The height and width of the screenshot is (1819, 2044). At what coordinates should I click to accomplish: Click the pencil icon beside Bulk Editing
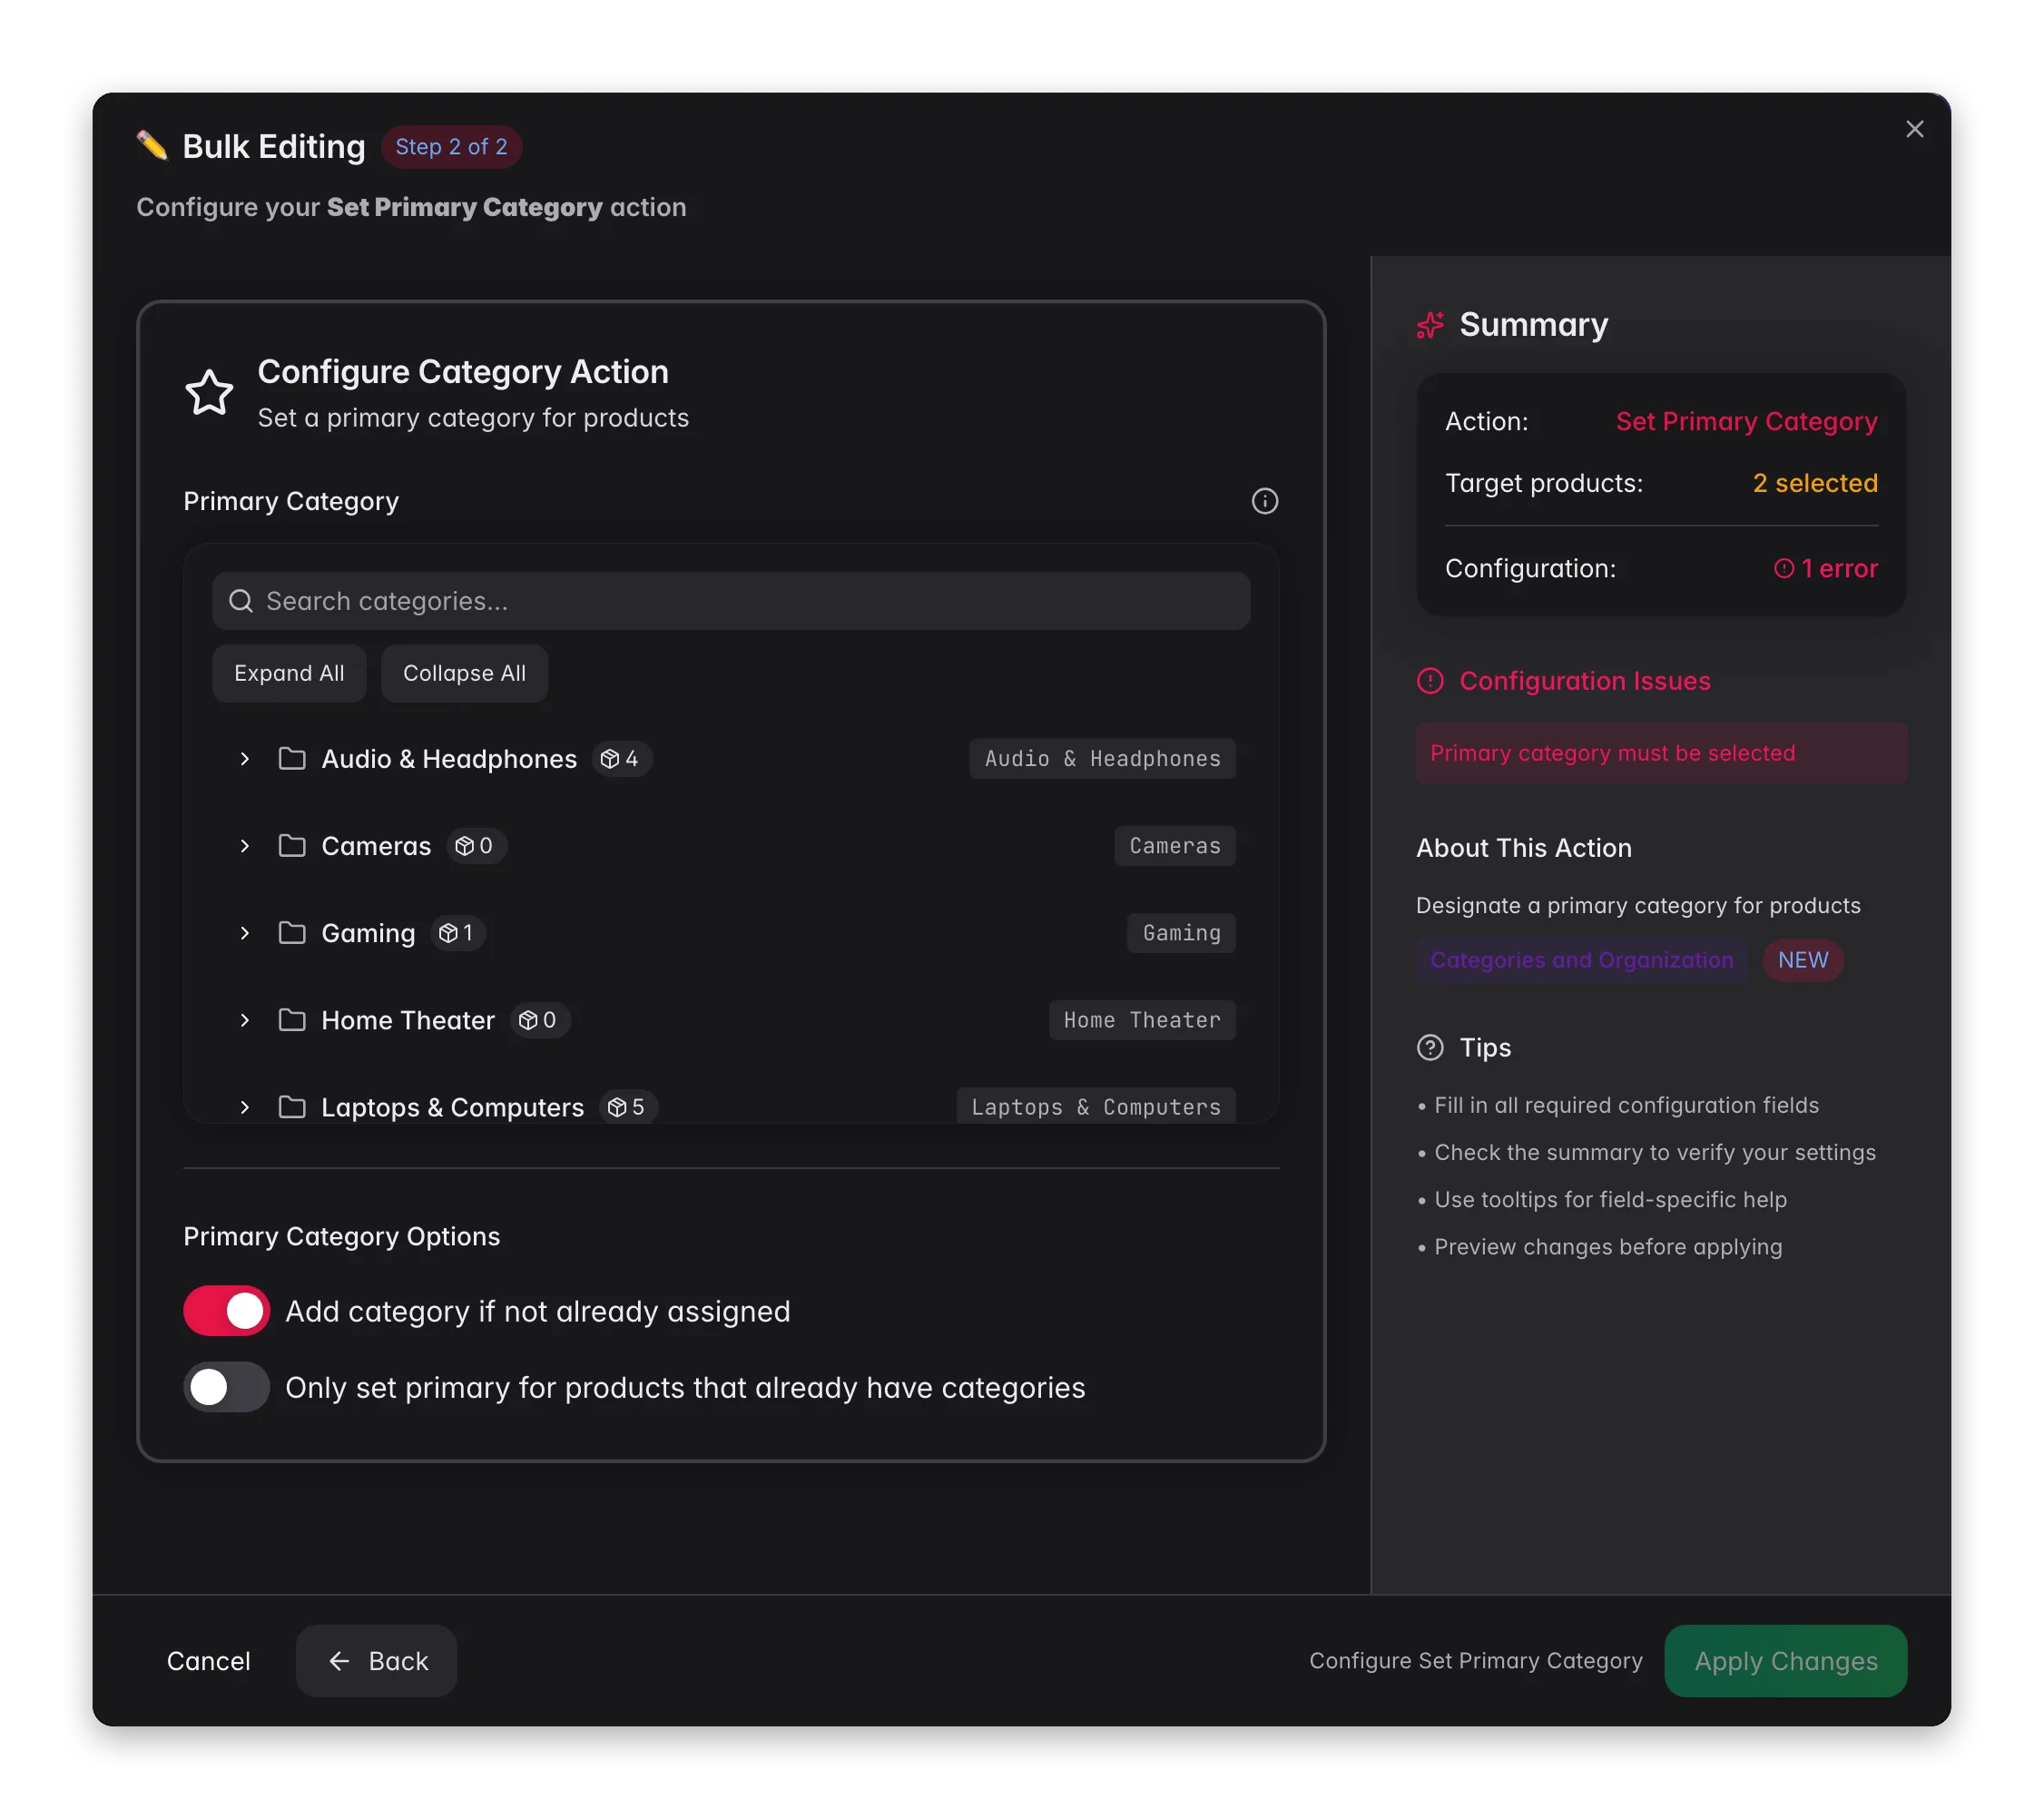click(152, 146)
